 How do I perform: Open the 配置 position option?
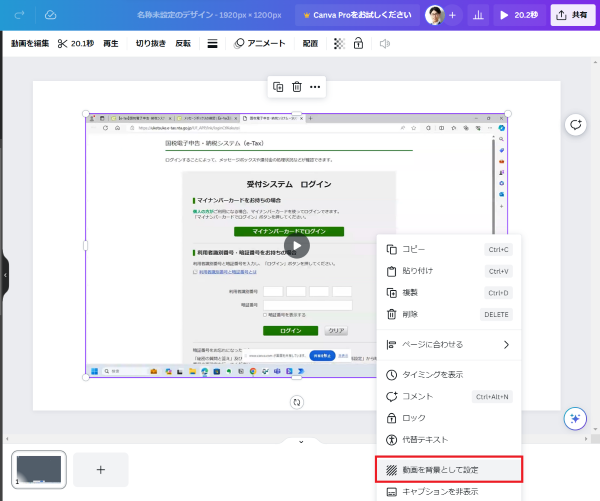310,44
